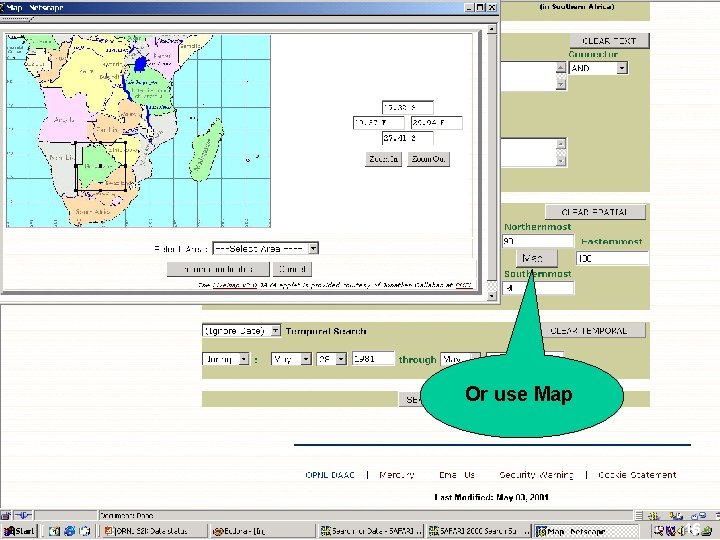The image size is (720, 540).
Task: Click the Map button in spatial search
Action: pos(537,259)
